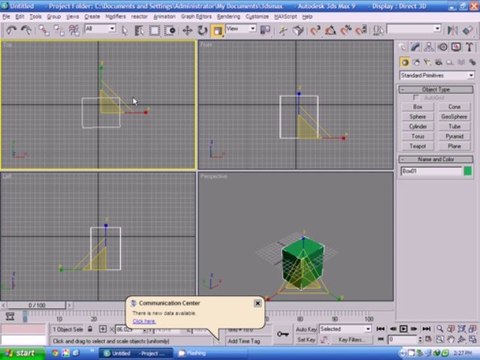This screenshot has width=480, height=360.
Task: Switch to the Modify command panel tab
Action: (x=415, y=47)
